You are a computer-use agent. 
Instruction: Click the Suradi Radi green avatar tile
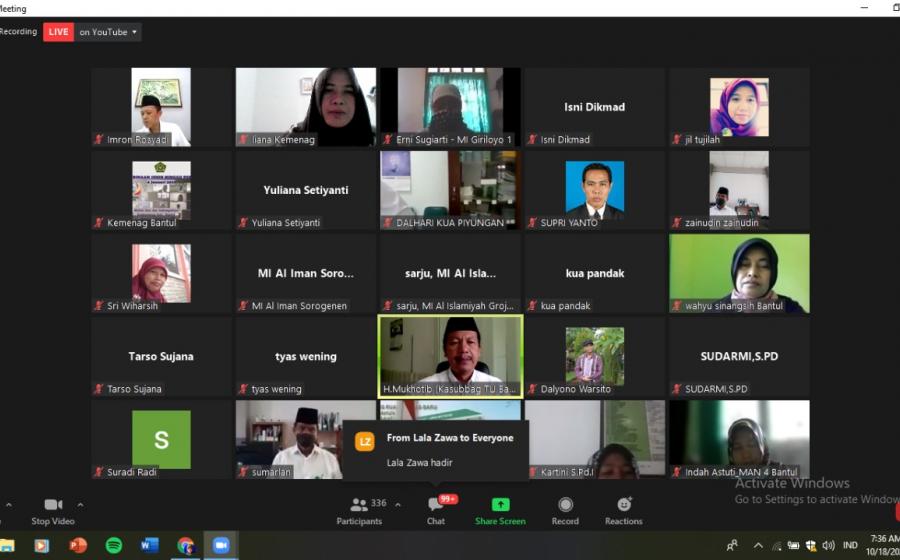[x=161, y=439]
